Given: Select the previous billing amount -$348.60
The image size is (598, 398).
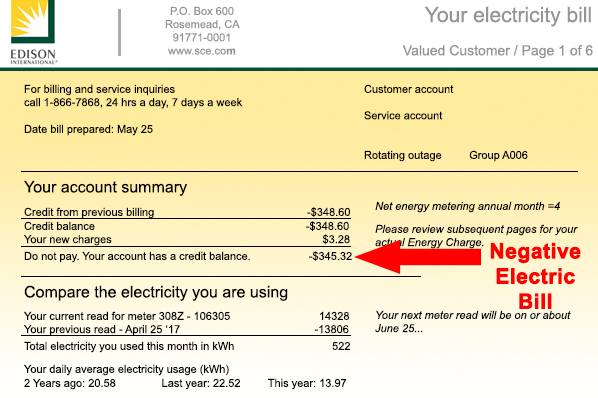Looking at the screenshot, I should tap(329, 212).
